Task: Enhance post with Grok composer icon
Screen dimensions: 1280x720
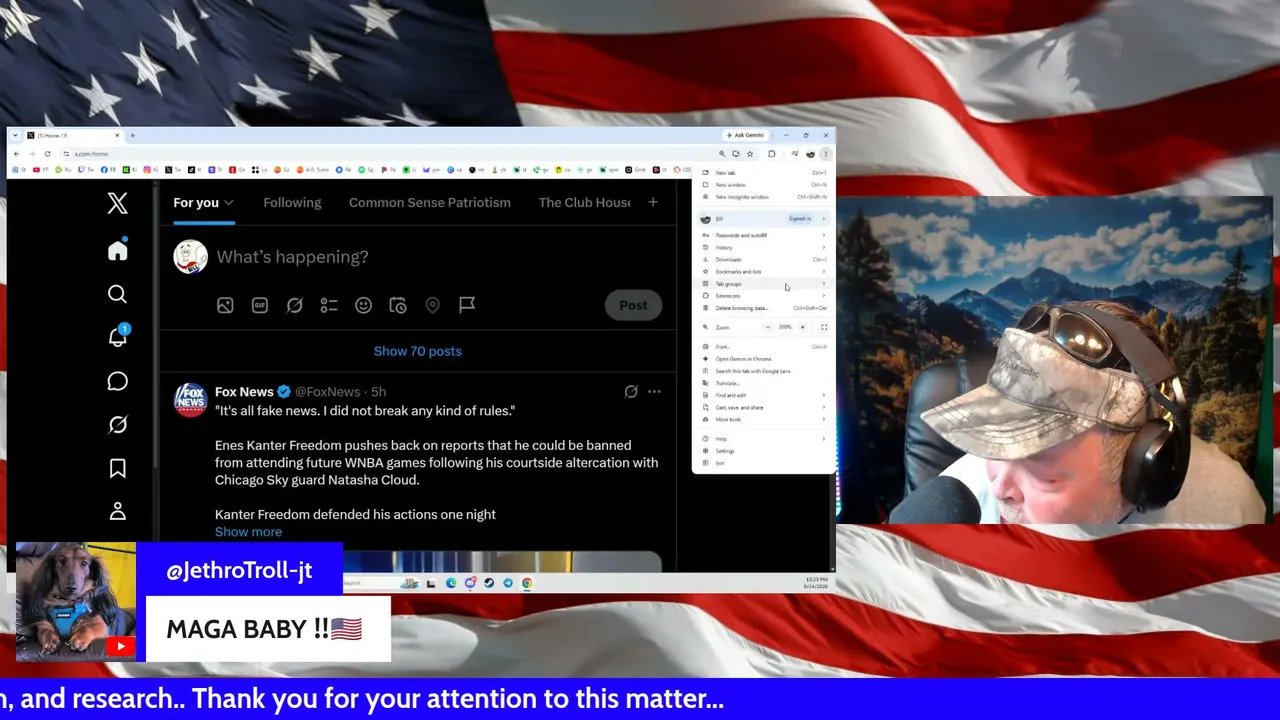Action: (x=294, y=305)
